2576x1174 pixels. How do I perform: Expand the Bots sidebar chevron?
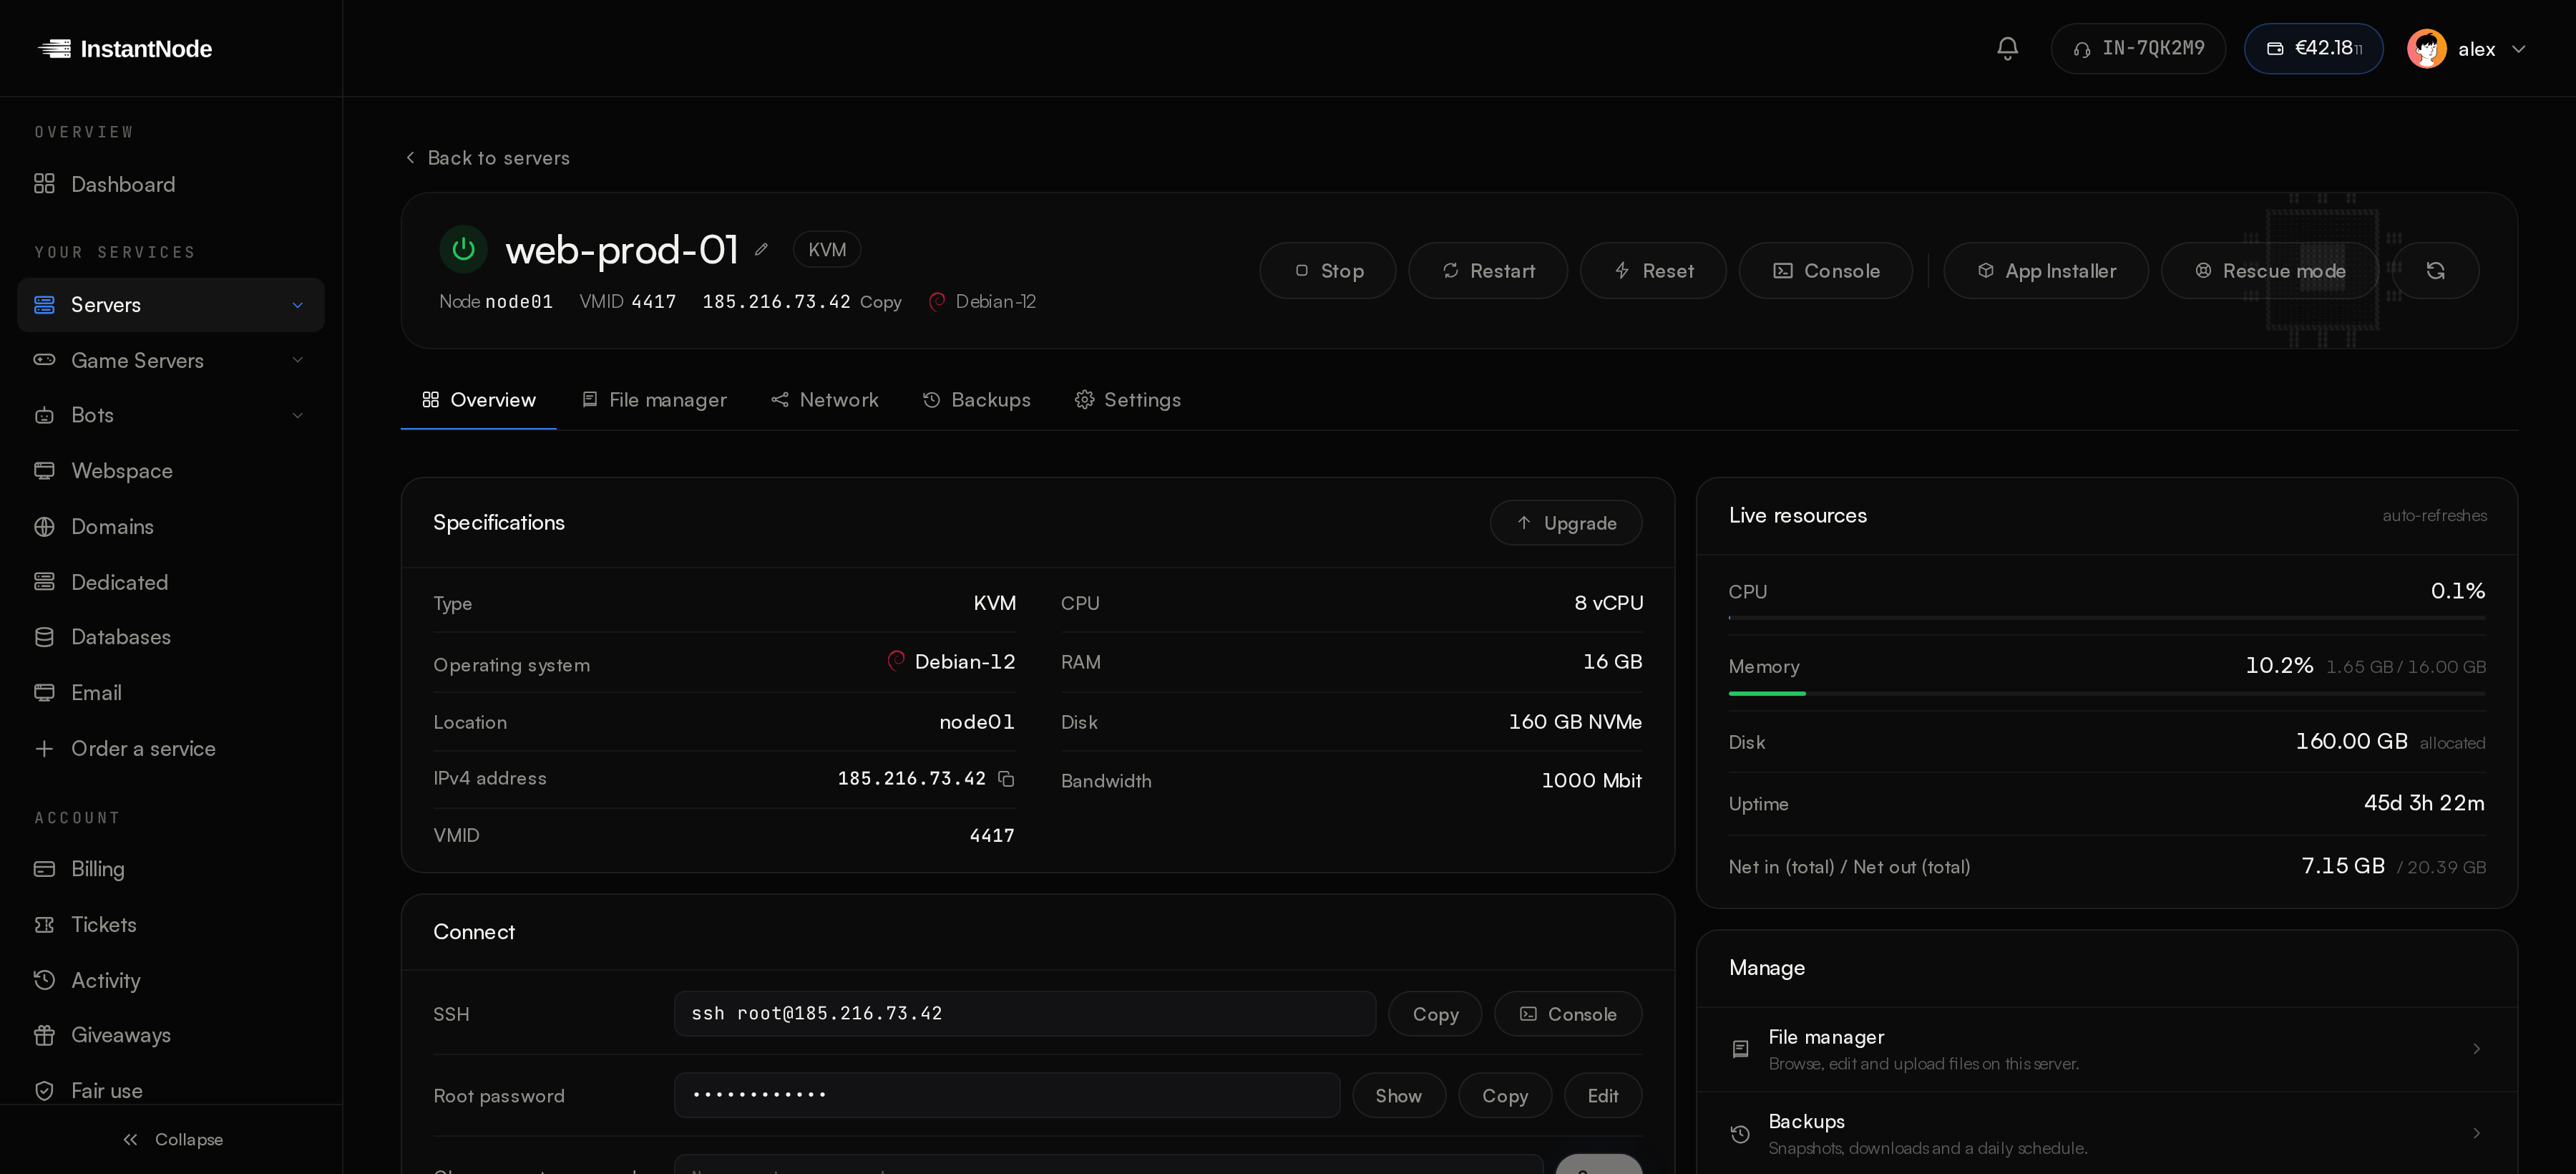[x=297, y=415]
